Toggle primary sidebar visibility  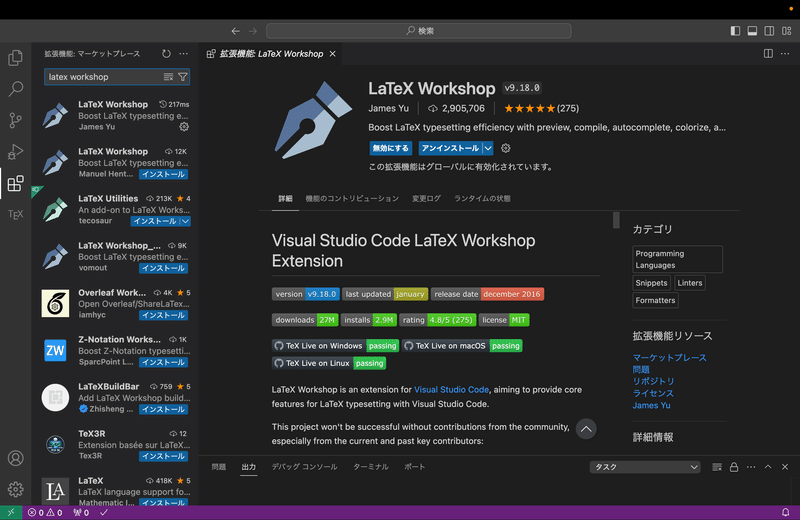pyautogui.click(x=735, y=31)
